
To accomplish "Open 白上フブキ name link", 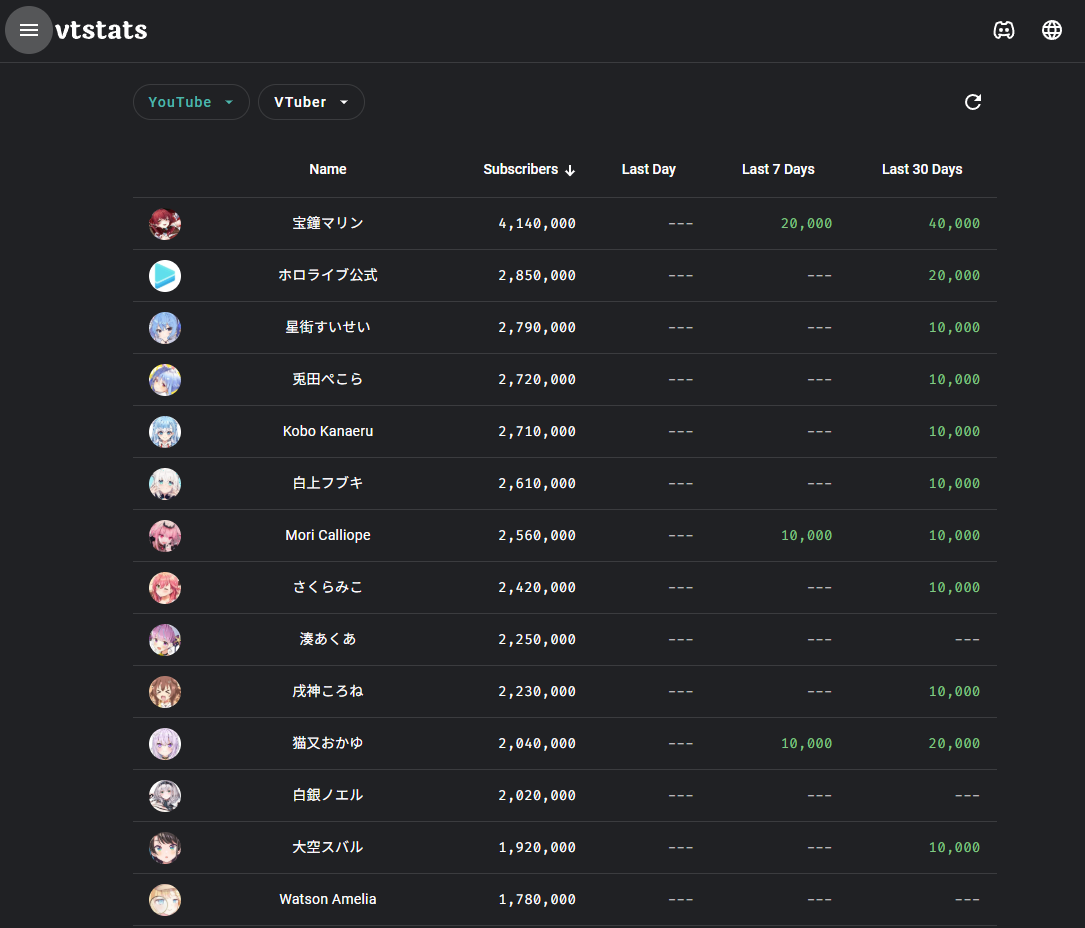I will click(x=327, y=482).
